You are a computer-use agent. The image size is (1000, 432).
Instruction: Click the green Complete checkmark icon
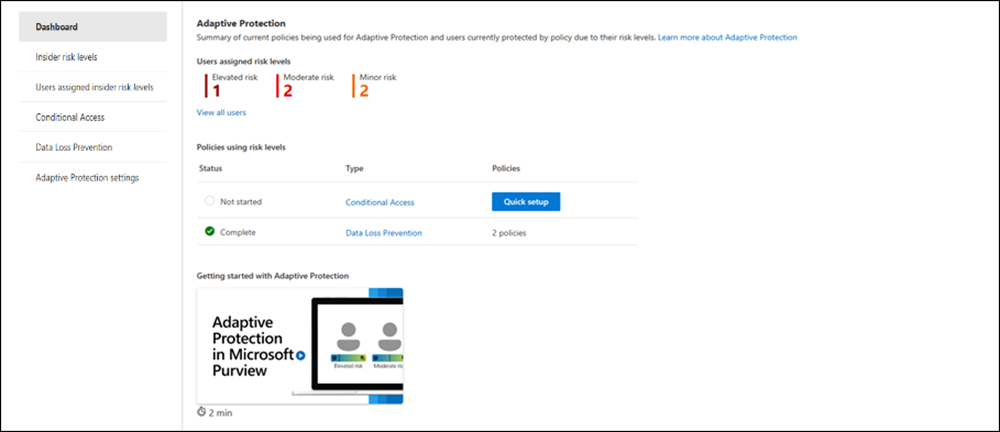point(209,232)
